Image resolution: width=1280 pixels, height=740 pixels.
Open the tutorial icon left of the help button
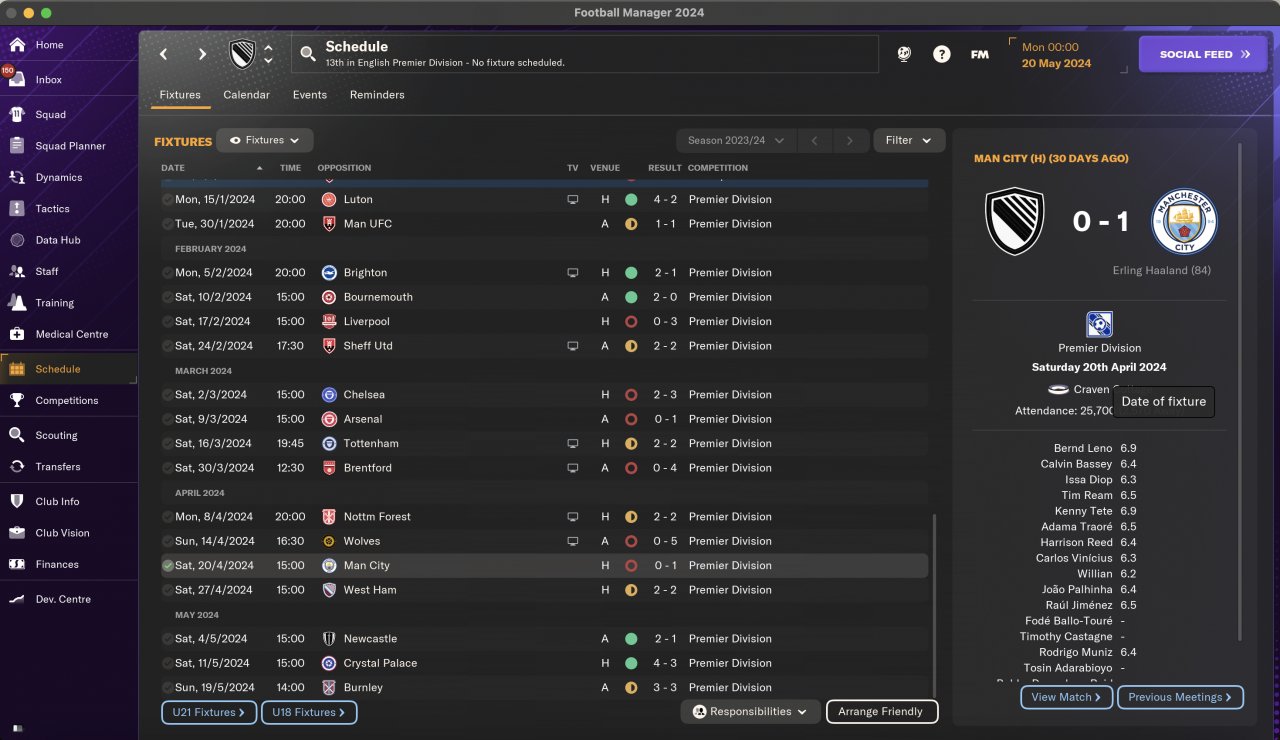pos(904,54)
